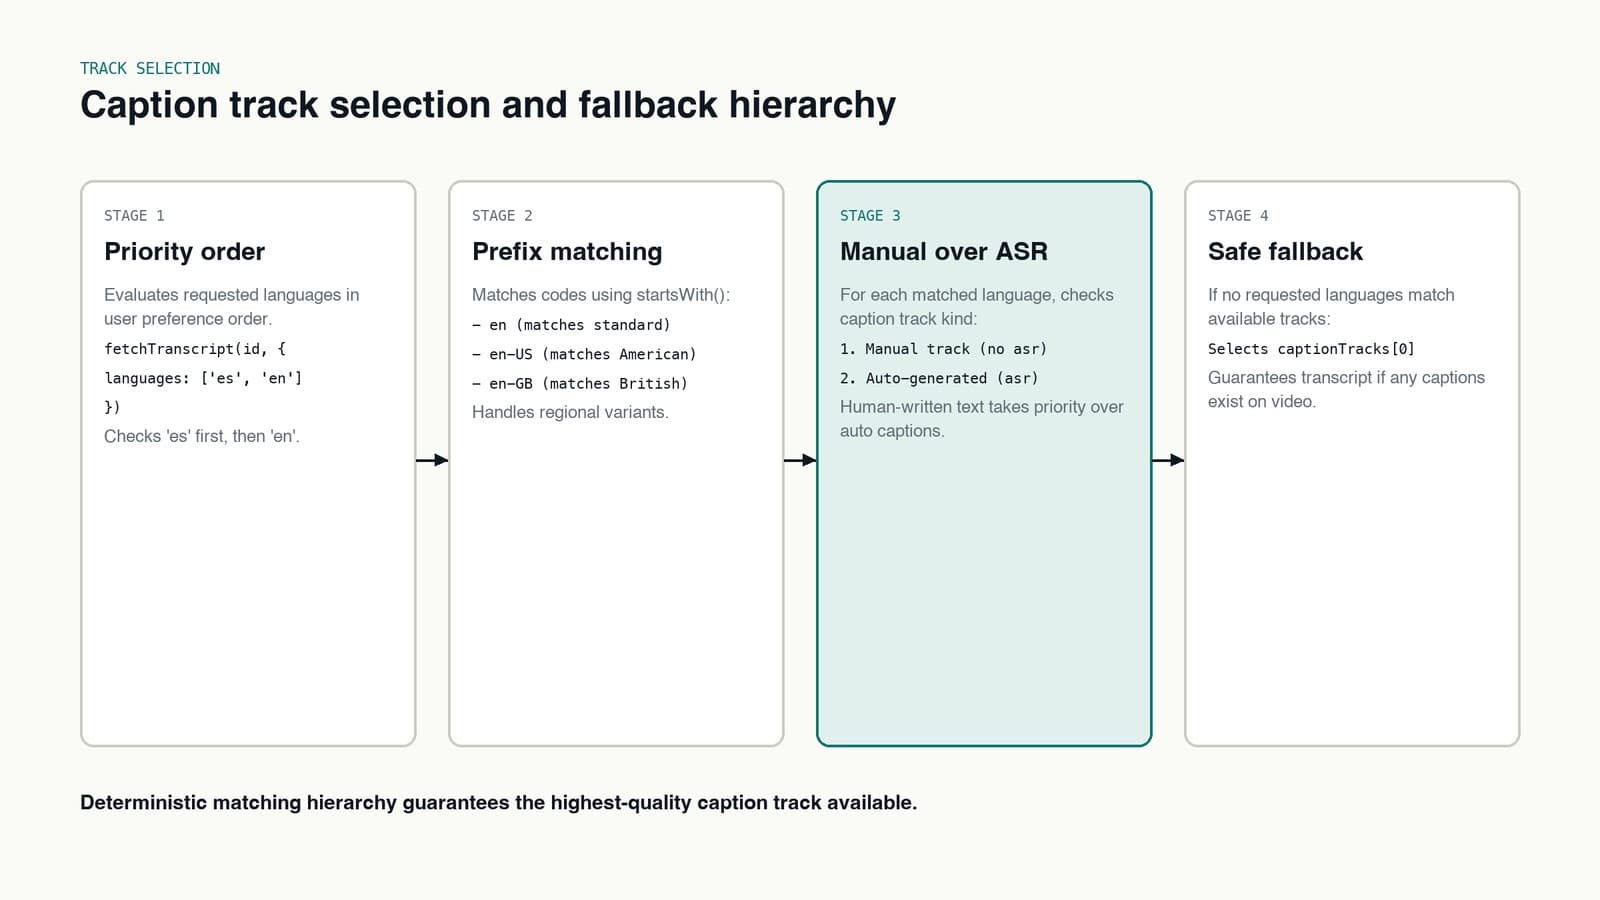Click the fetchTranscript(id, { code line

[x=195, y=349]
